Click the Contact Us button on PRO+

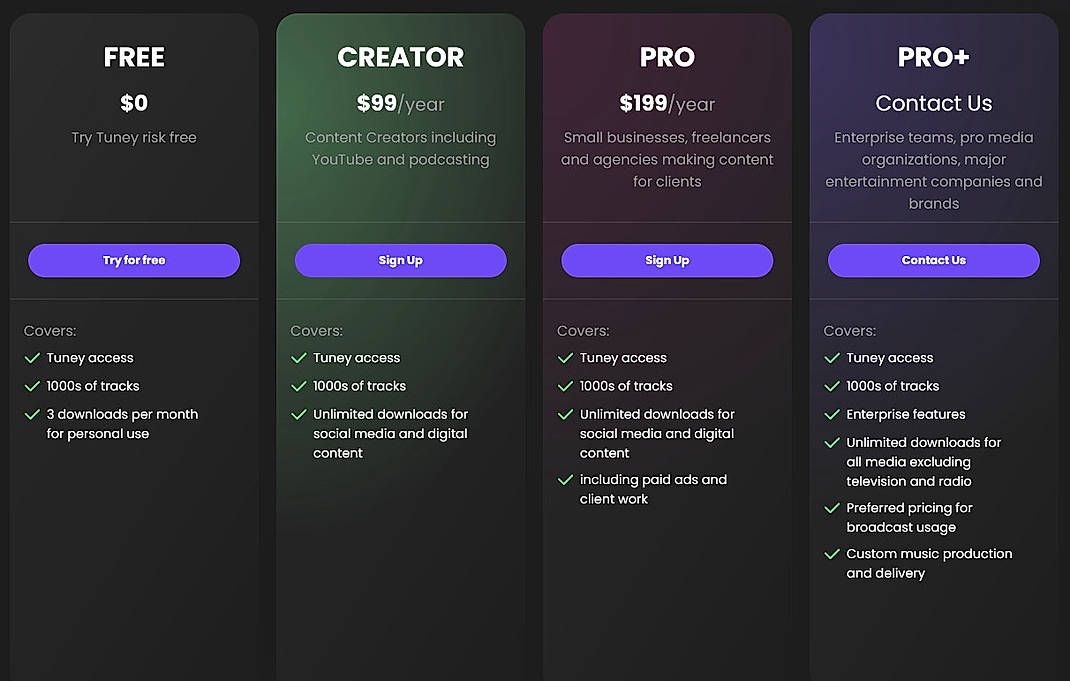[x=933, y=260]
